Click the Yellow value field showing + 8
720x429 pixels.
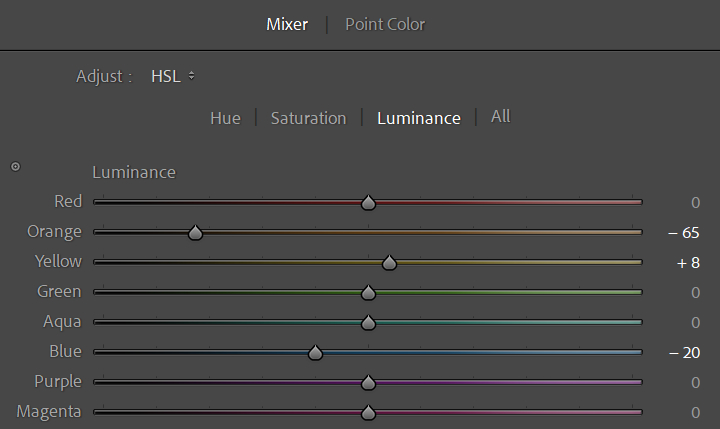click(688, 263)
